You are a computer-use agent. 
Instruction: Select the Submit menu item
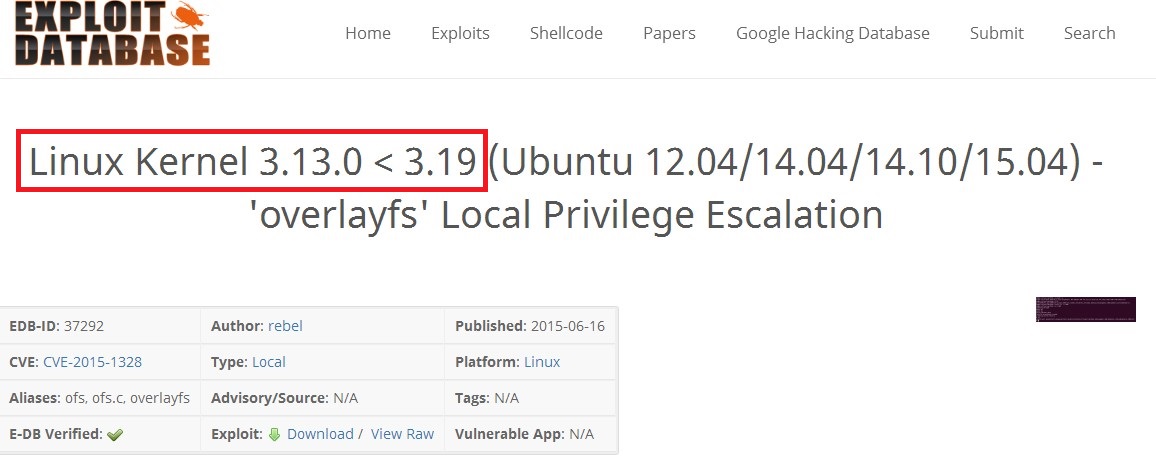point(996,33)
